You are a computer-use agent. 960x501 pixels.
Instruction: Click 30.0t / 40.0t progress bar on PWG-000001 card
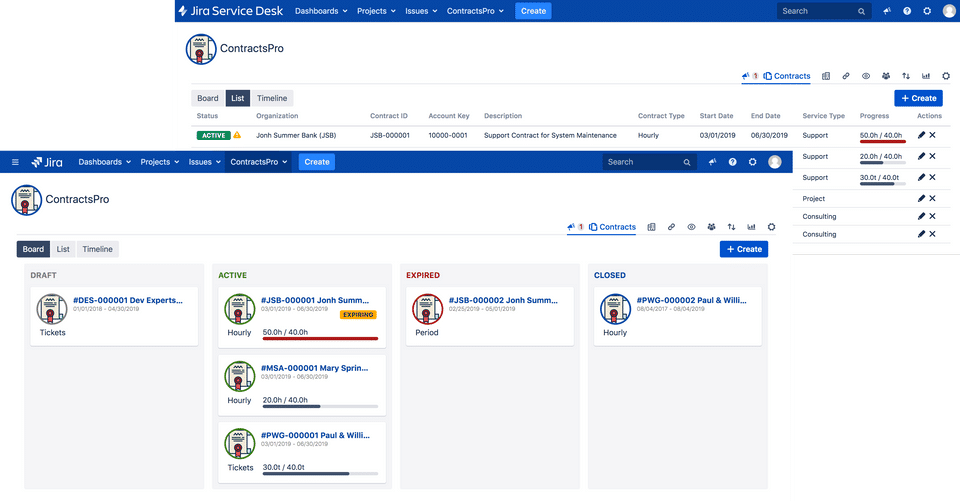320,473
